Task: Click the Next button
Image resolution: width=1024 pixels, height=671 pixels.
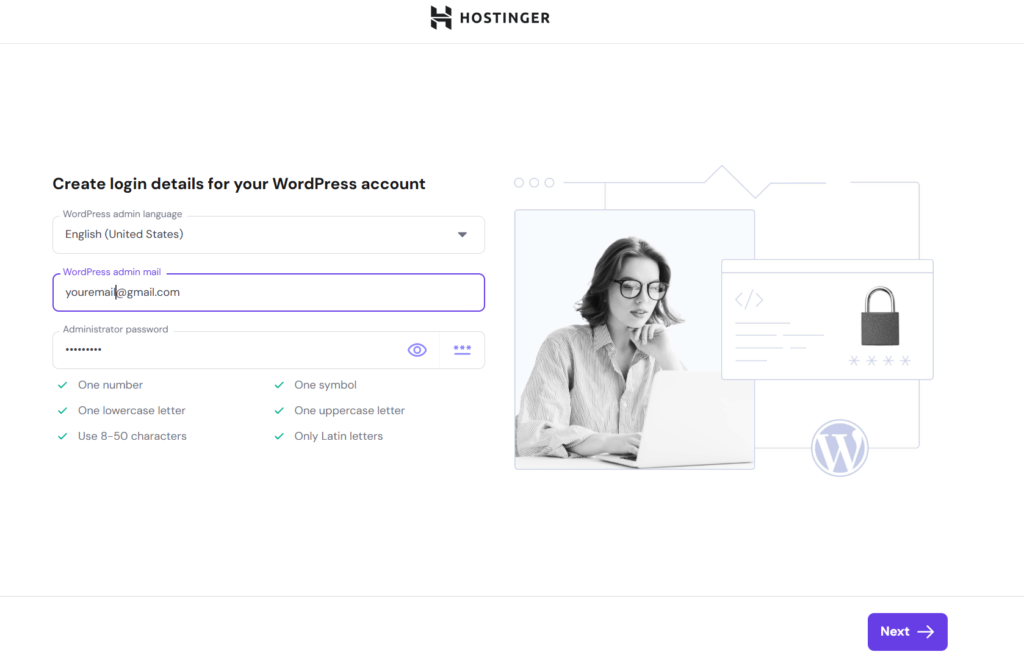Action: point(906,632)
